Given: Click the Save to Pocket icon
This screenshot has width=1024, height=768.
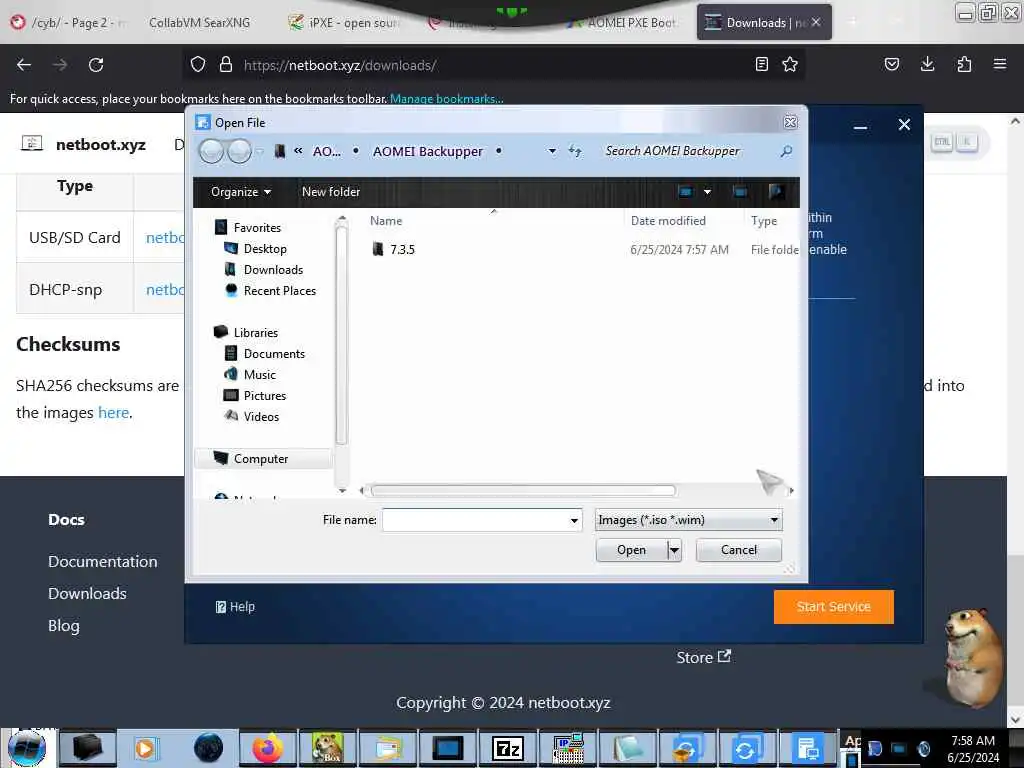Looking at the screenshot, I should [x=891, y=64].
